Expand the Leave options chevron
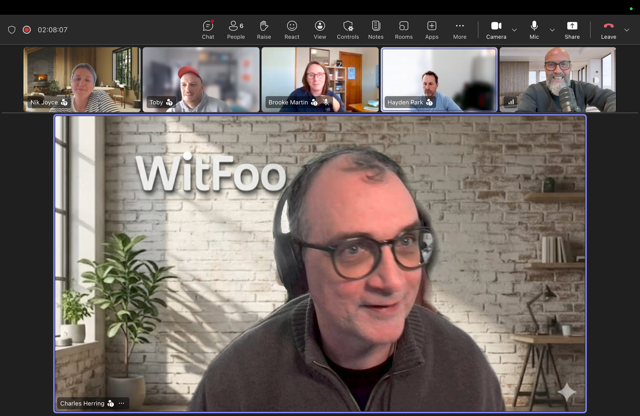 627,30
